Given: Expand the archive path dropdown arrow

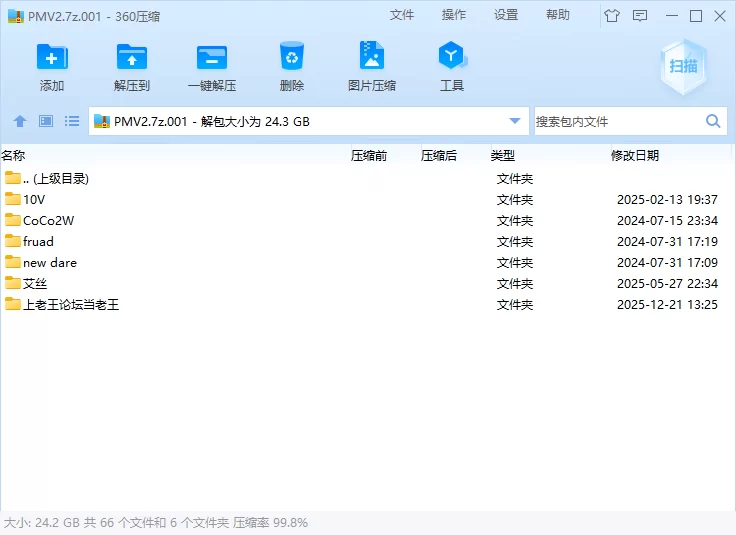Looking at the screenshot, I should point(515,121).
